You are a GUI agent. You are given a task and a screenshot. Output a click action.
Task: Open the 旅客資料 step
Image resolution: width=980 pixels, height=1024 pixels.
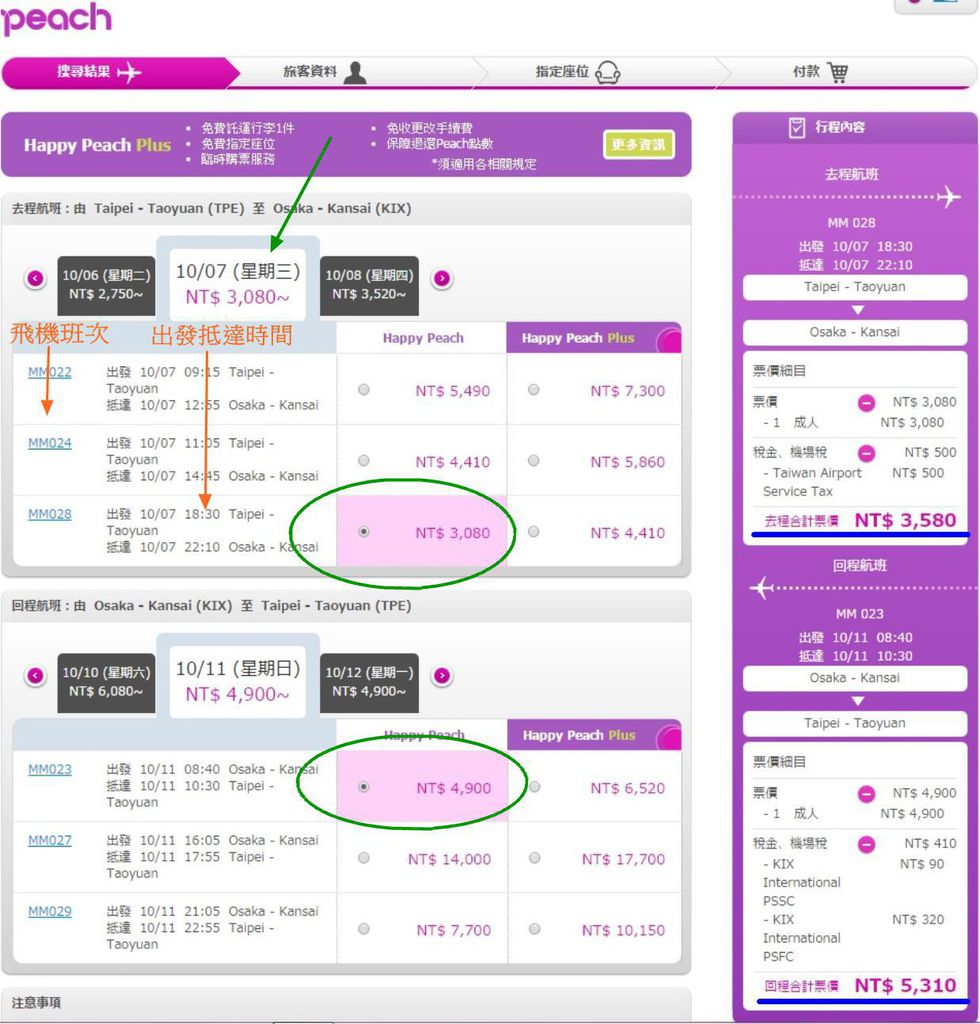pyautogui.click(x=356, y=72)
